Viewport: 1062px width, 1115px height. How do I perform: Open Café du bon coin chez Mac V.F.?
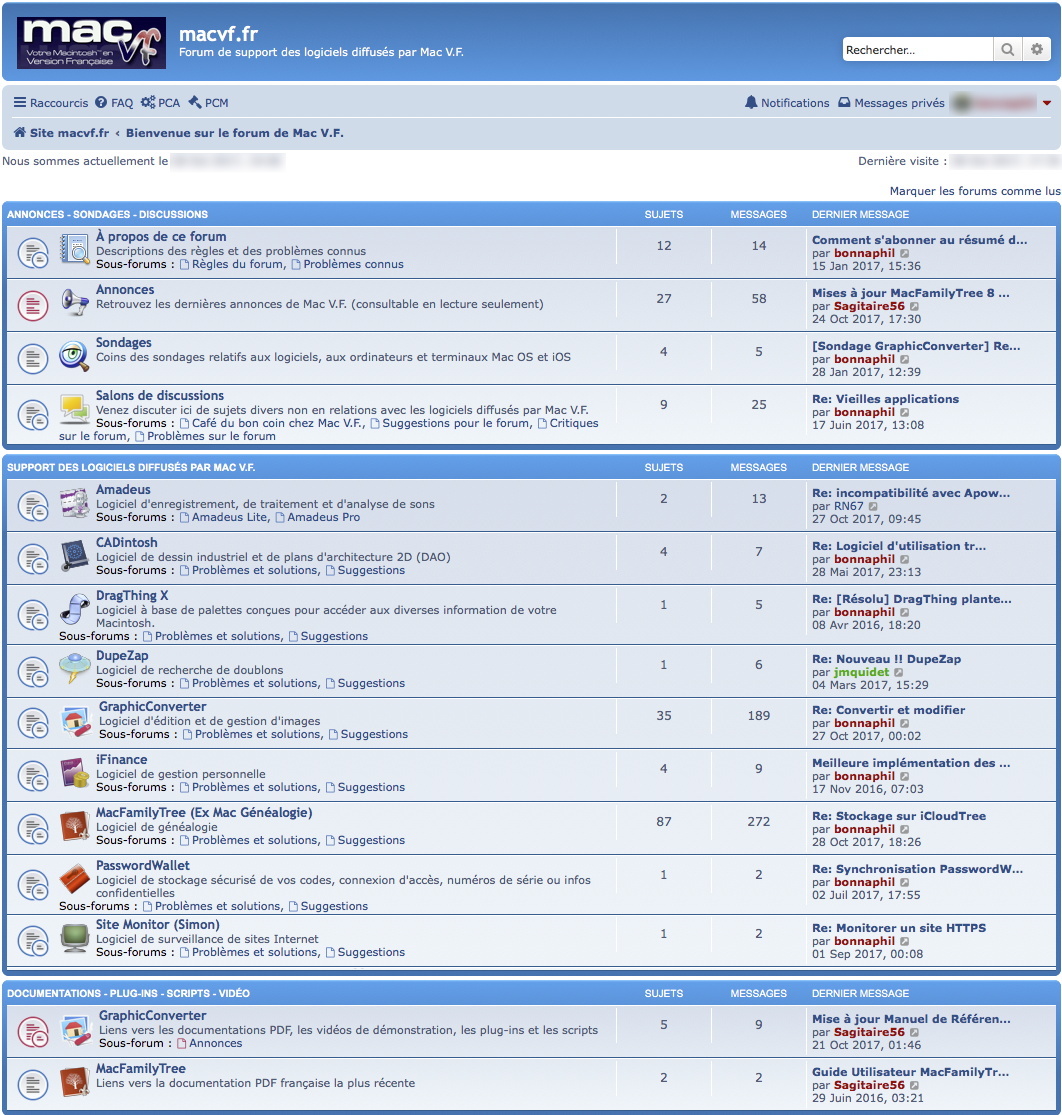click(x=272, y=422)
